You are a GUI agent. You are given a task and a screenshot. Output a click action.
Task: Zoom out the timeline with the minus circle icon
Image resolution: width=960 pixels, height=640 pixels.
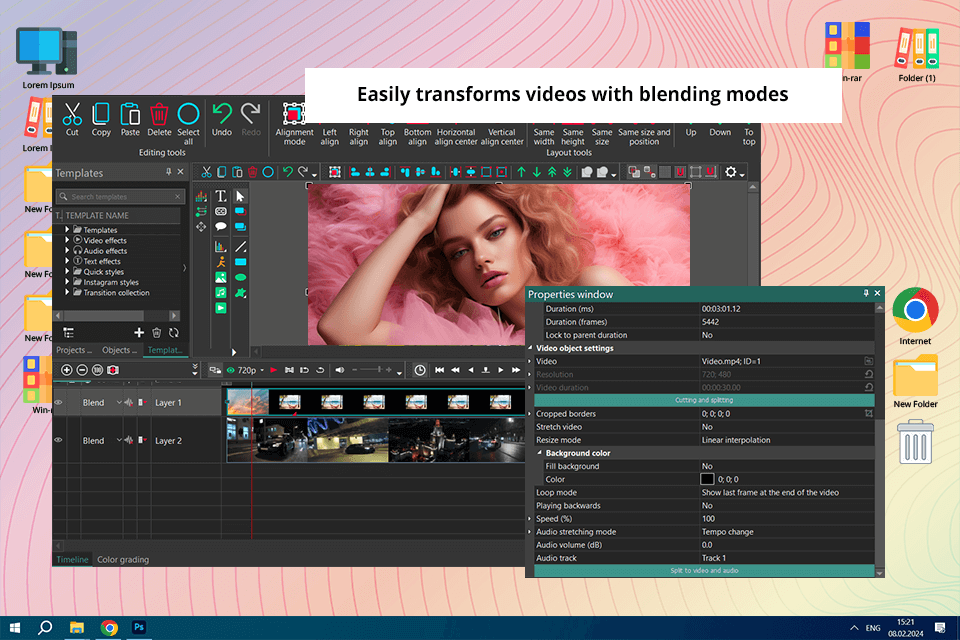click(x=82, y=370)
